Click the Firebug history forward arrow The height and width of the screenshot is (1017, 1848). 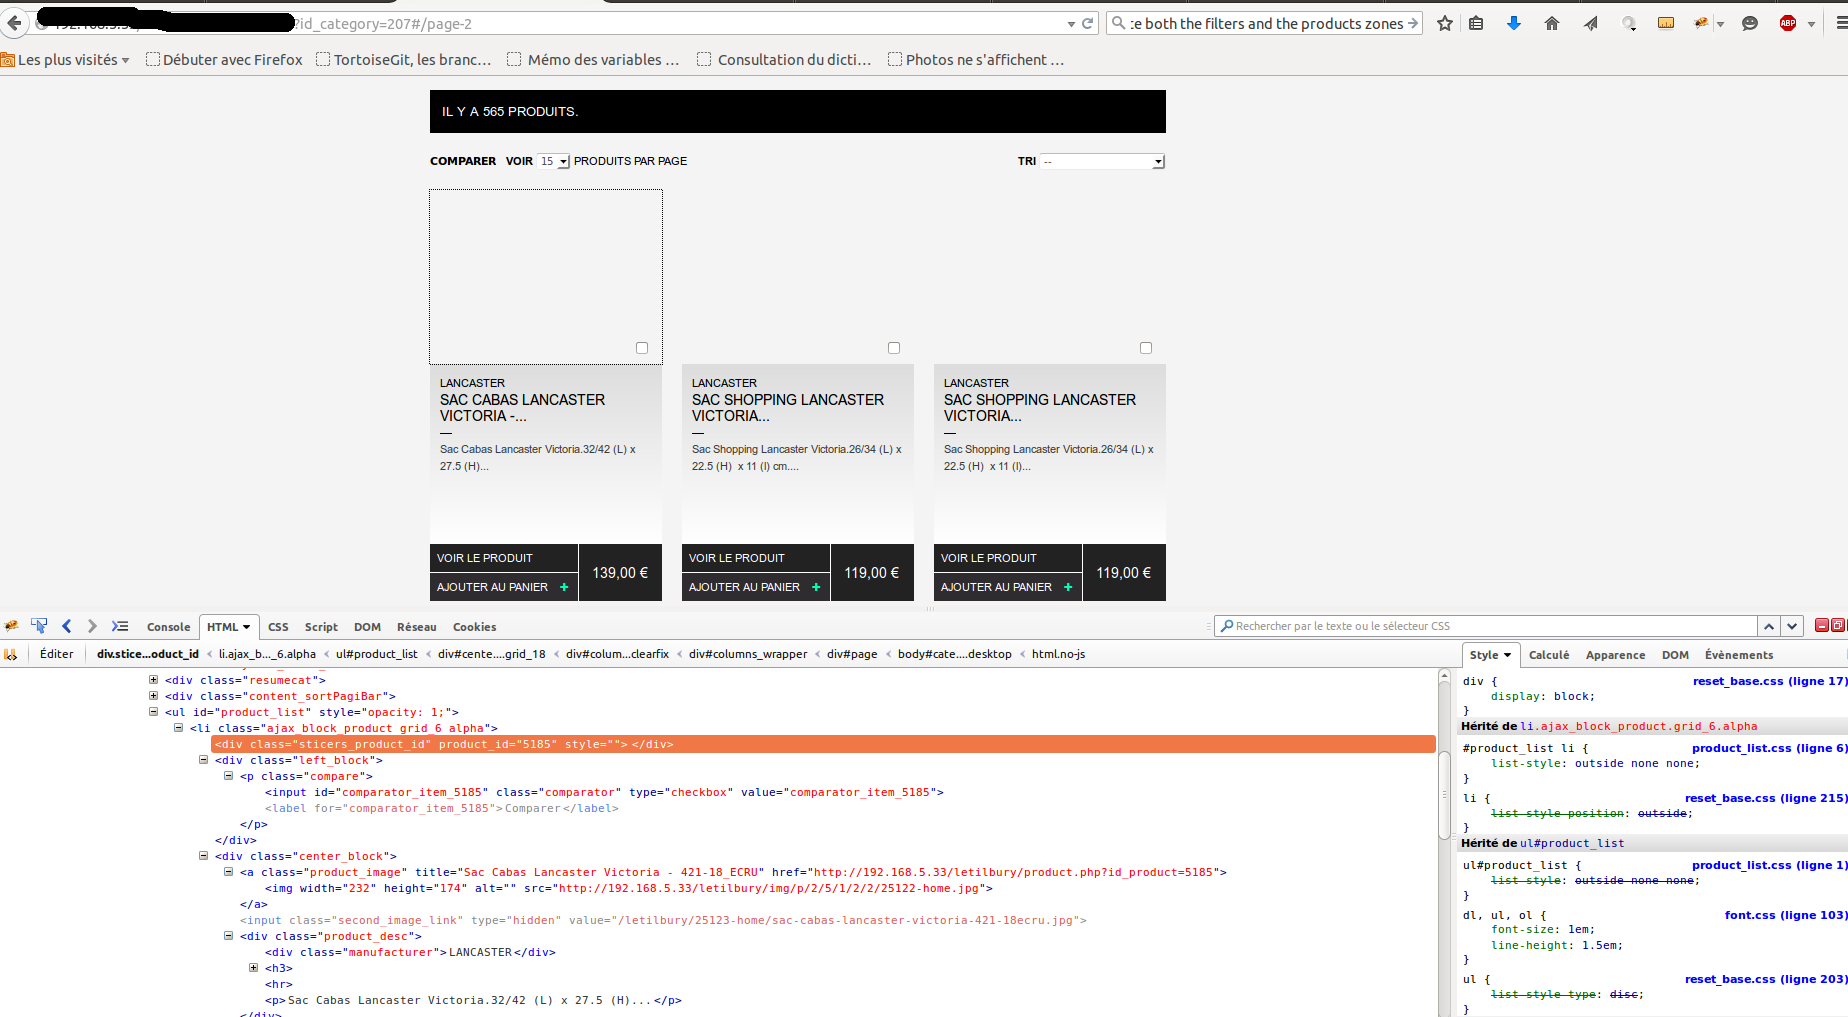pos(92,626)
